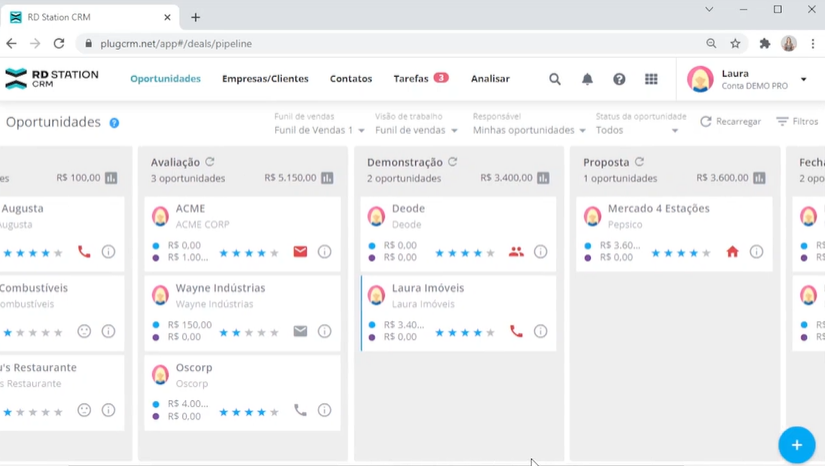Go to Empresas/Clientes menu
The height and width of the screenshot is (466, 825).
(x=265, y=78)
